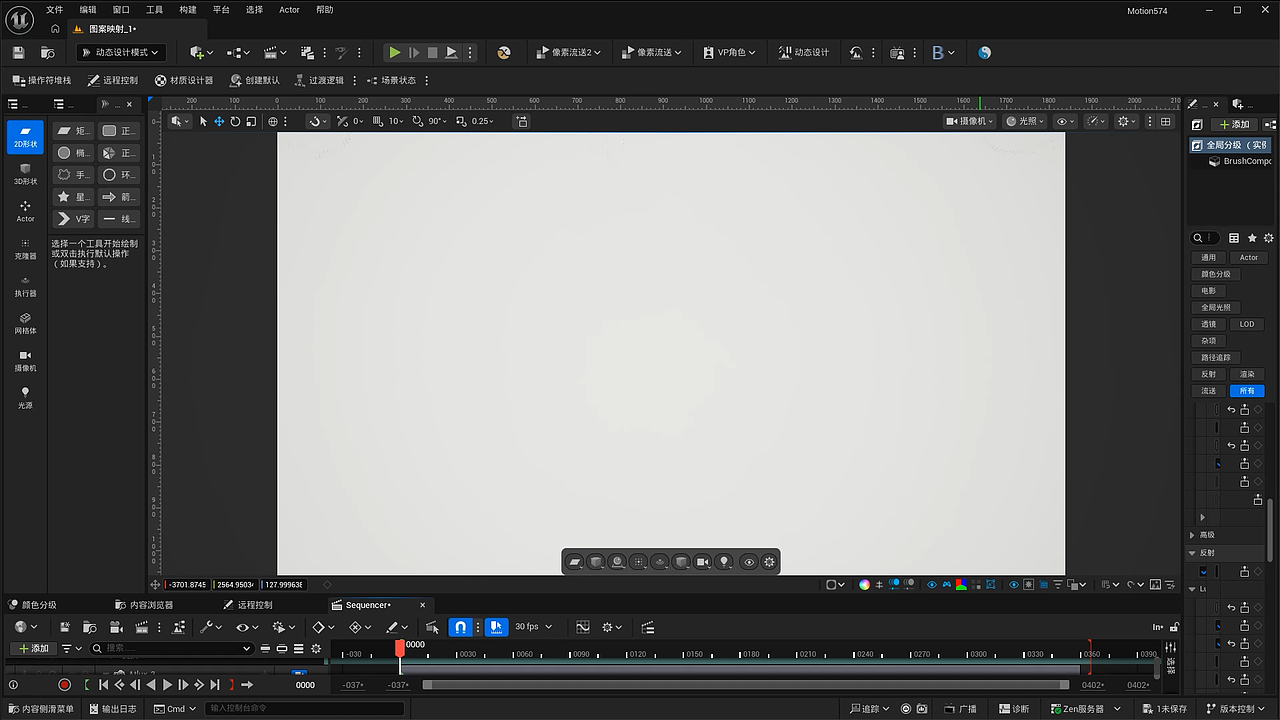Click the color wheel icon in viewport bottom bar
This screenshot has height=720, width=1280.
tap(864, 585)
